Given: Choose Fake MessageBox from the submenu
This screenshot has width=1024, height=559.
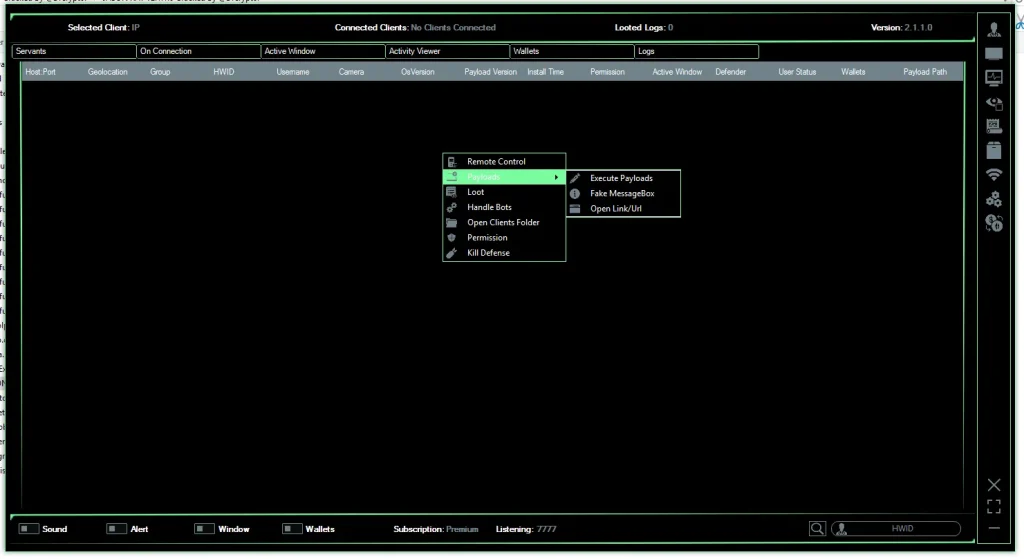Looking at the screenshot, I should tap(622, 193).
